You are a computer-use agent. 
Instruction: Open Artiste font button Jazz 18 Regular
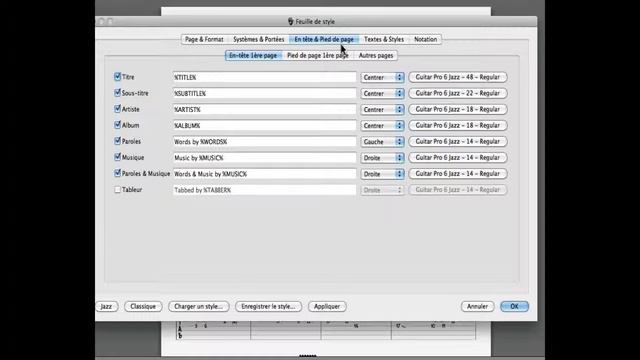458,109
